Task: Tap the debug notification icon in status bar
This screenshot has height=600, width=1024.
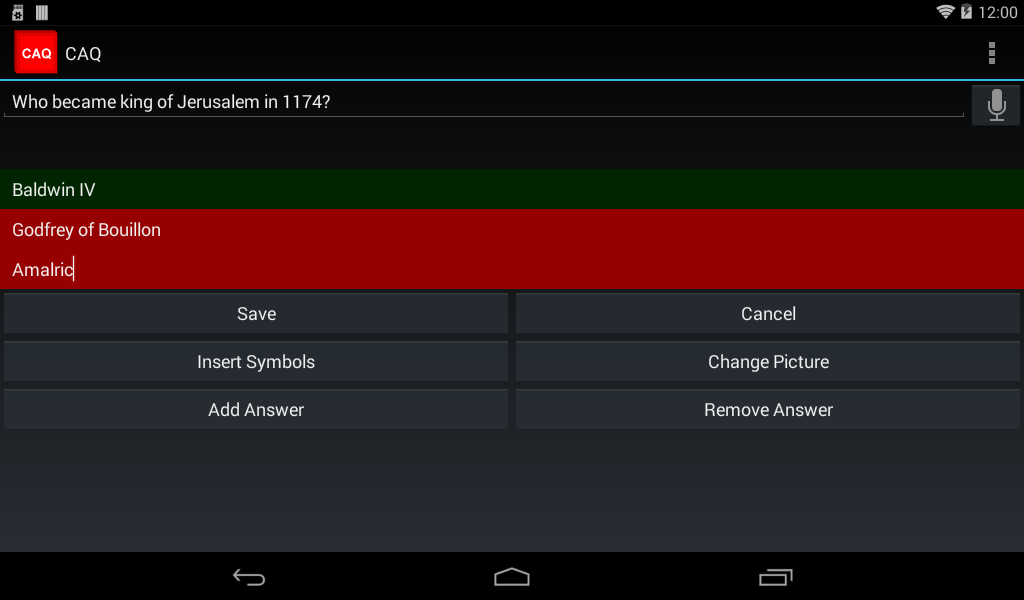Action: [x=18, y=12]
